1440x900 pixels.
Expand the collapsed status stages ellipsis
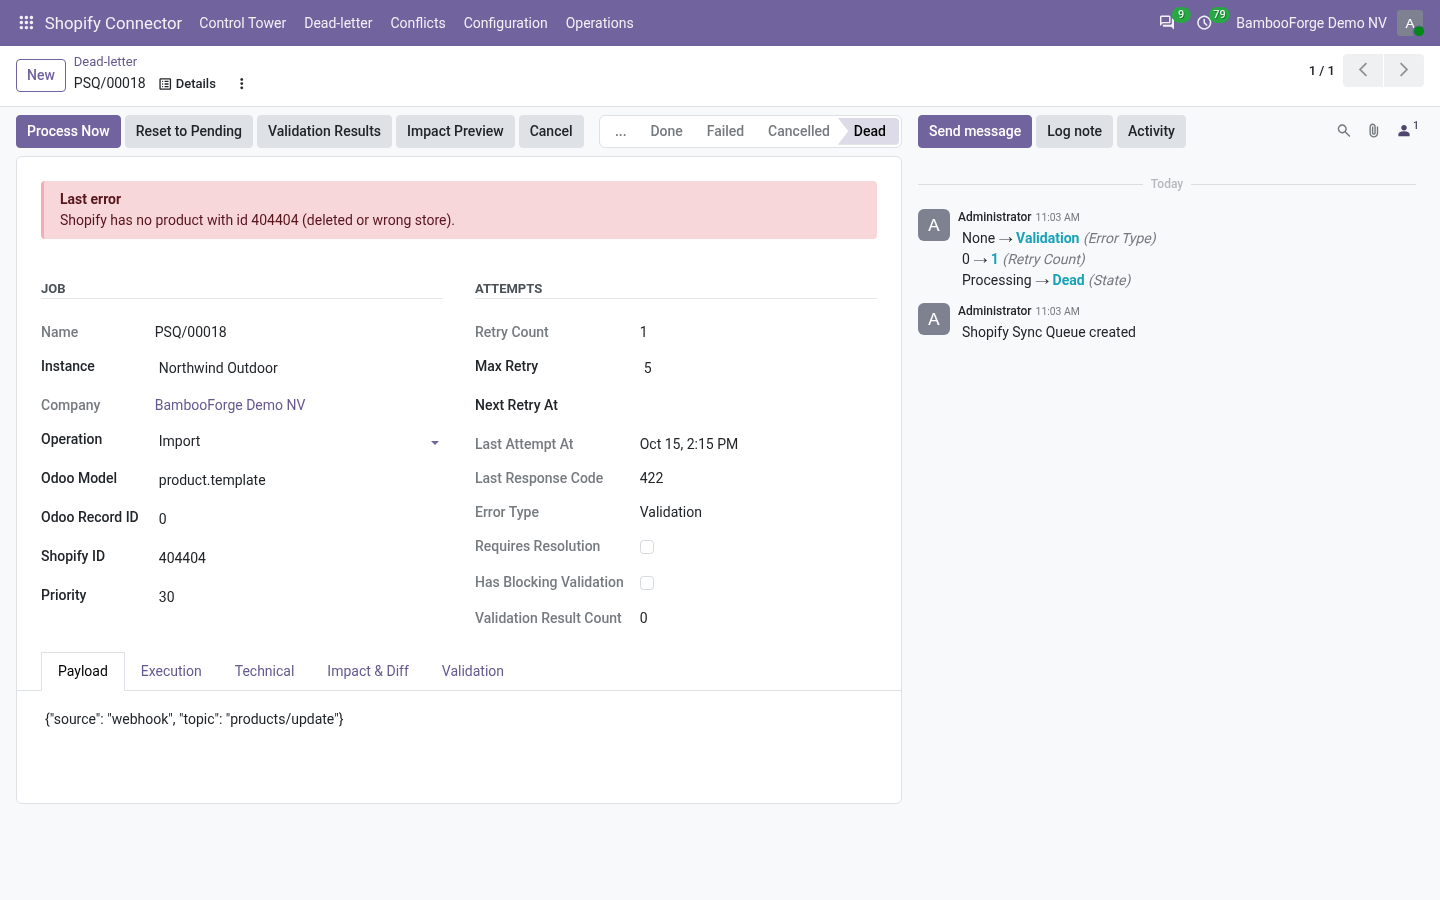(x=621, y=131)
